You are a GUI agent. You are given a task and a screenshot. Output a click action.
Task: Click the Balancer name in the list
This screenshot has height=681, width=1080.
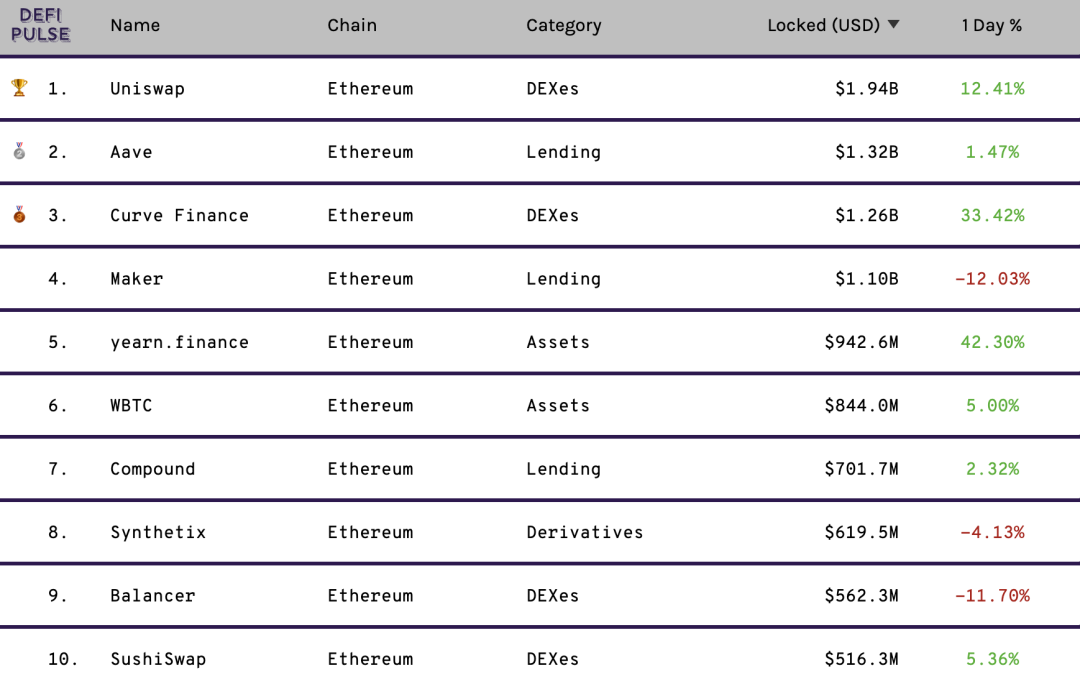point(153,596)
